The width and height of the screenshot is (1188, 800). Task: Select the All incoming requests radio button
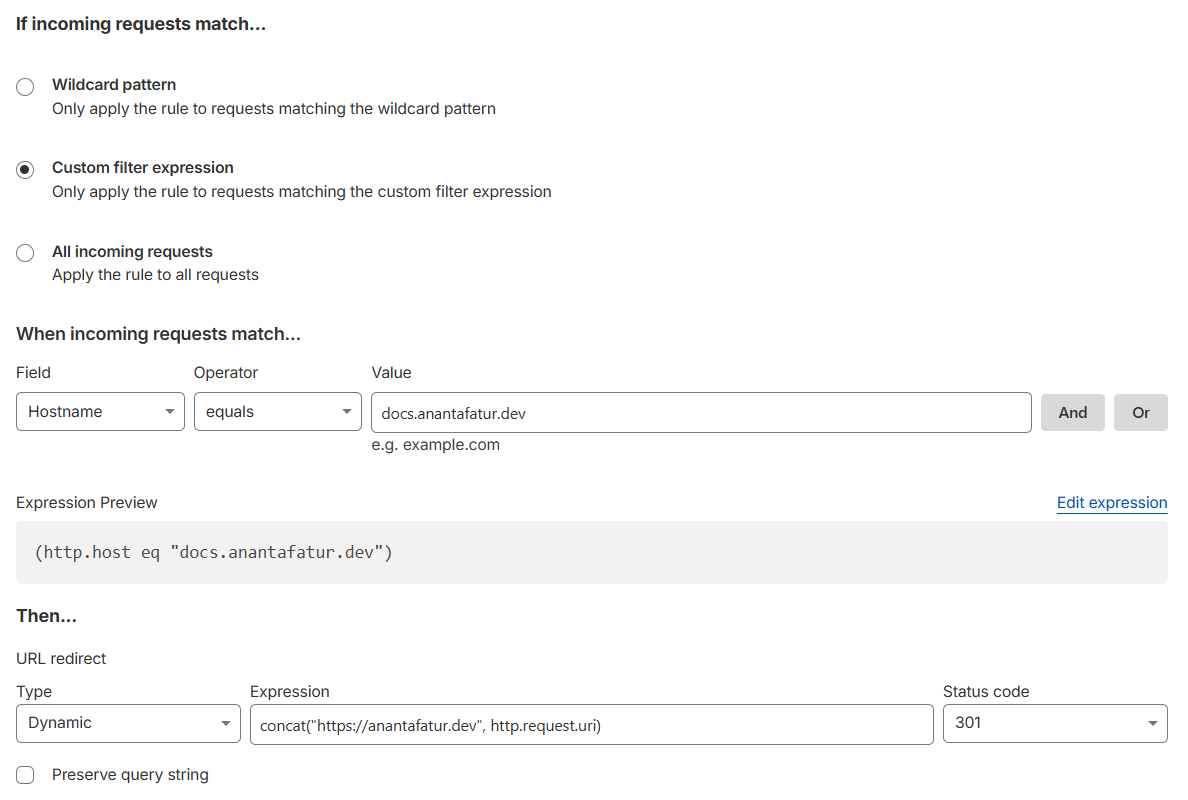26,254
